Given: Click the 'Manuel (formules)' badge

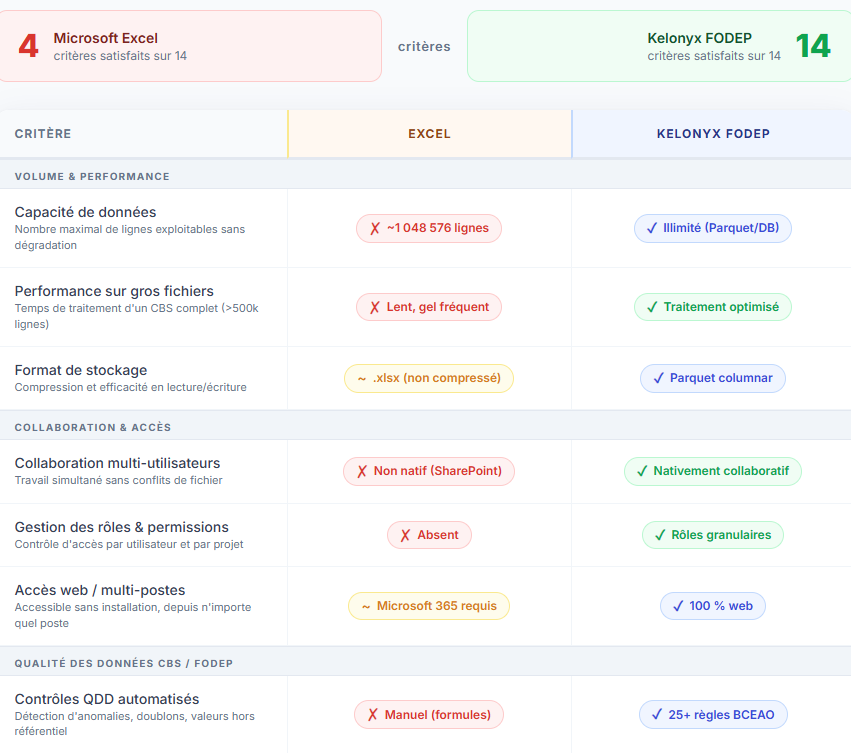Looking at the screenshot, I should tap(429, 714).
